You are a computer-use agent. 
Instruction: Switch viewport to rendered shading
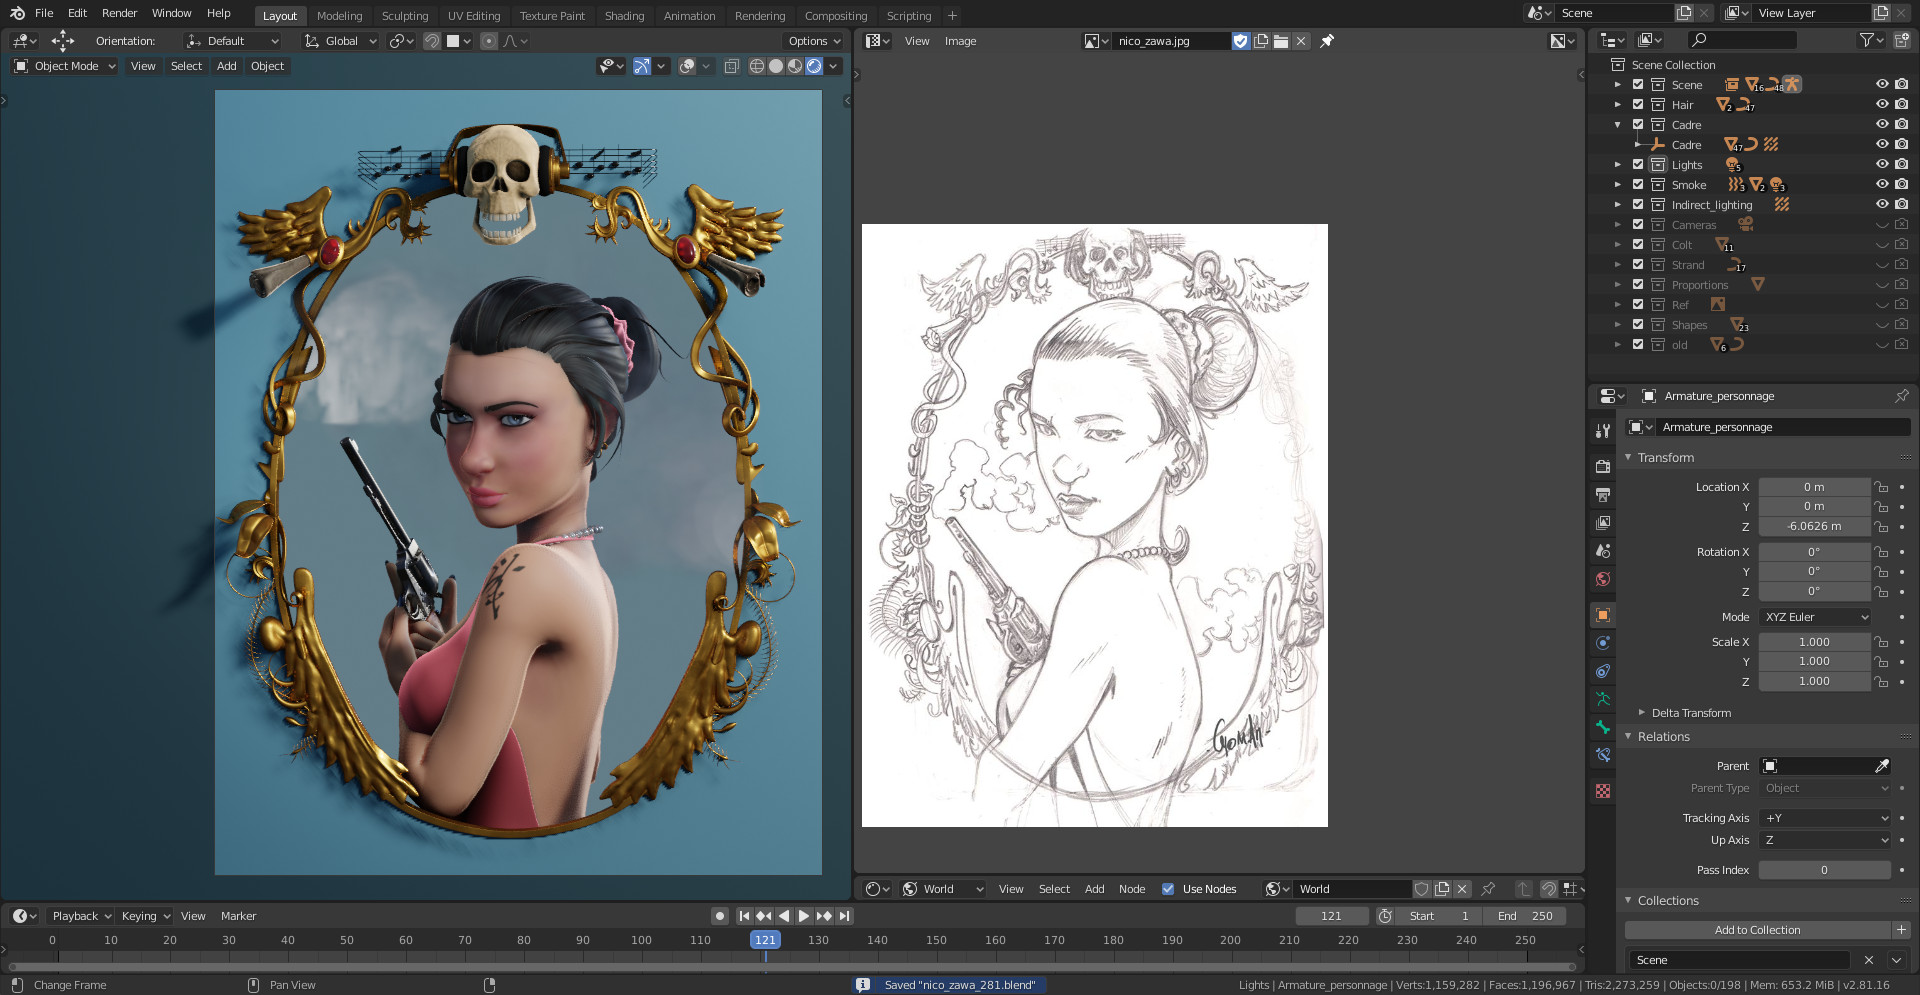tap(814, 66)
